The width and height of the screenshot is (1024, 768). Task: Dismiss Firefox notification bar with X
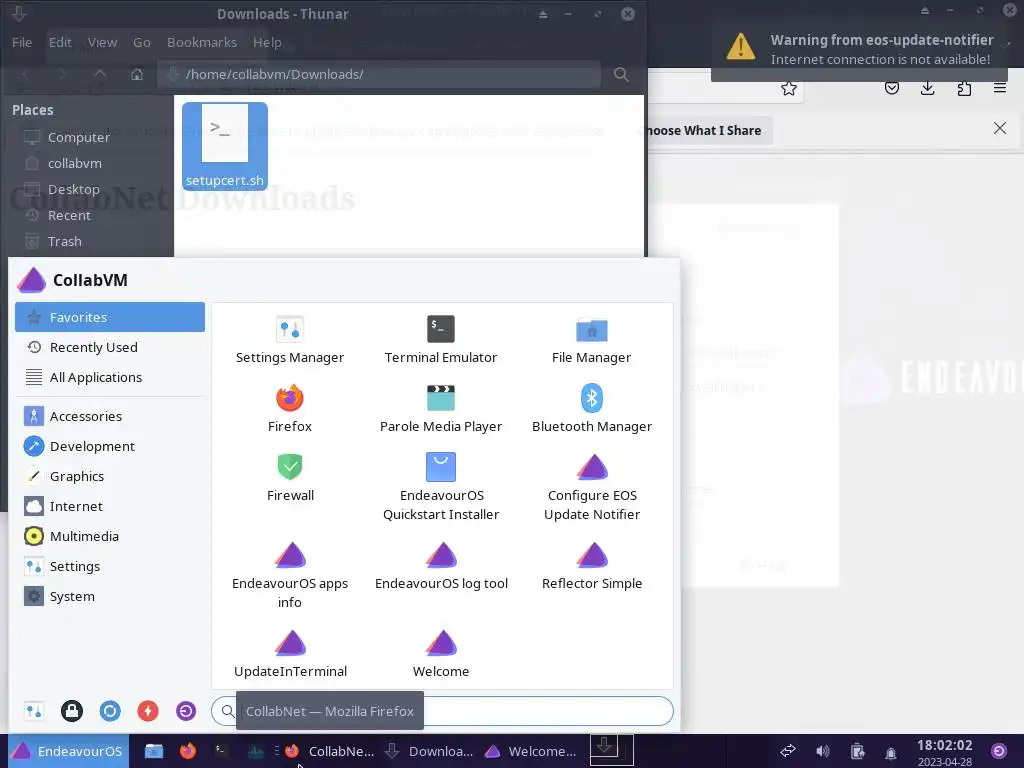coord(1000,128)
